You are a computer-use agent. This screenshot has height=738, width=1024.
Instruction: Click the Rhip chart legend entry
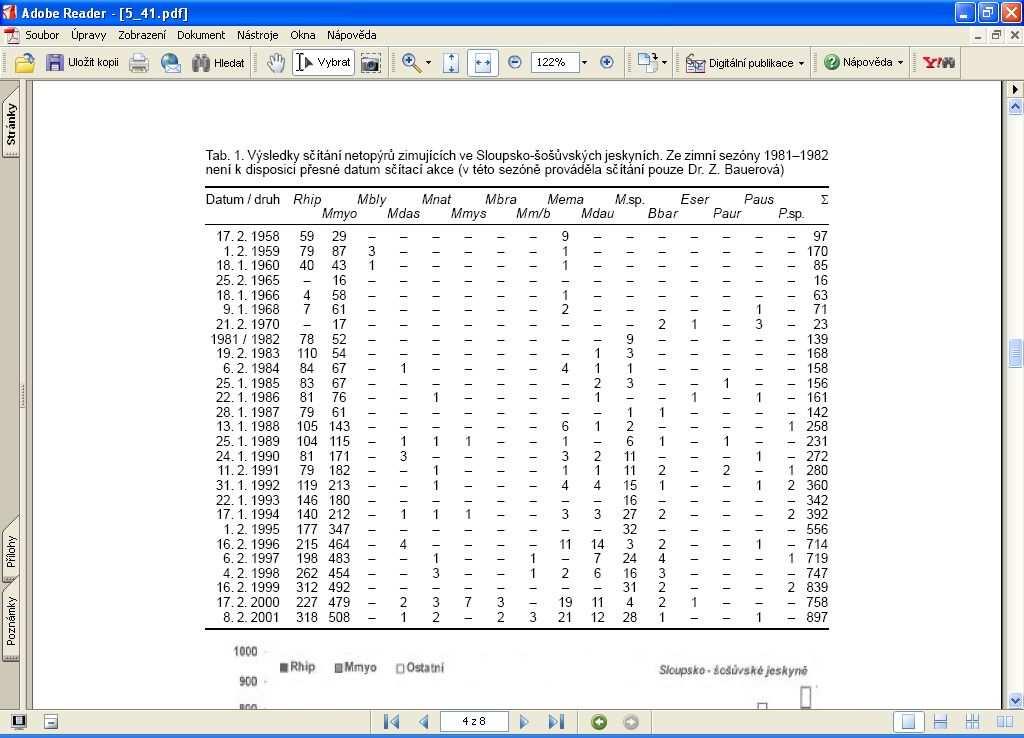(297, 667)
